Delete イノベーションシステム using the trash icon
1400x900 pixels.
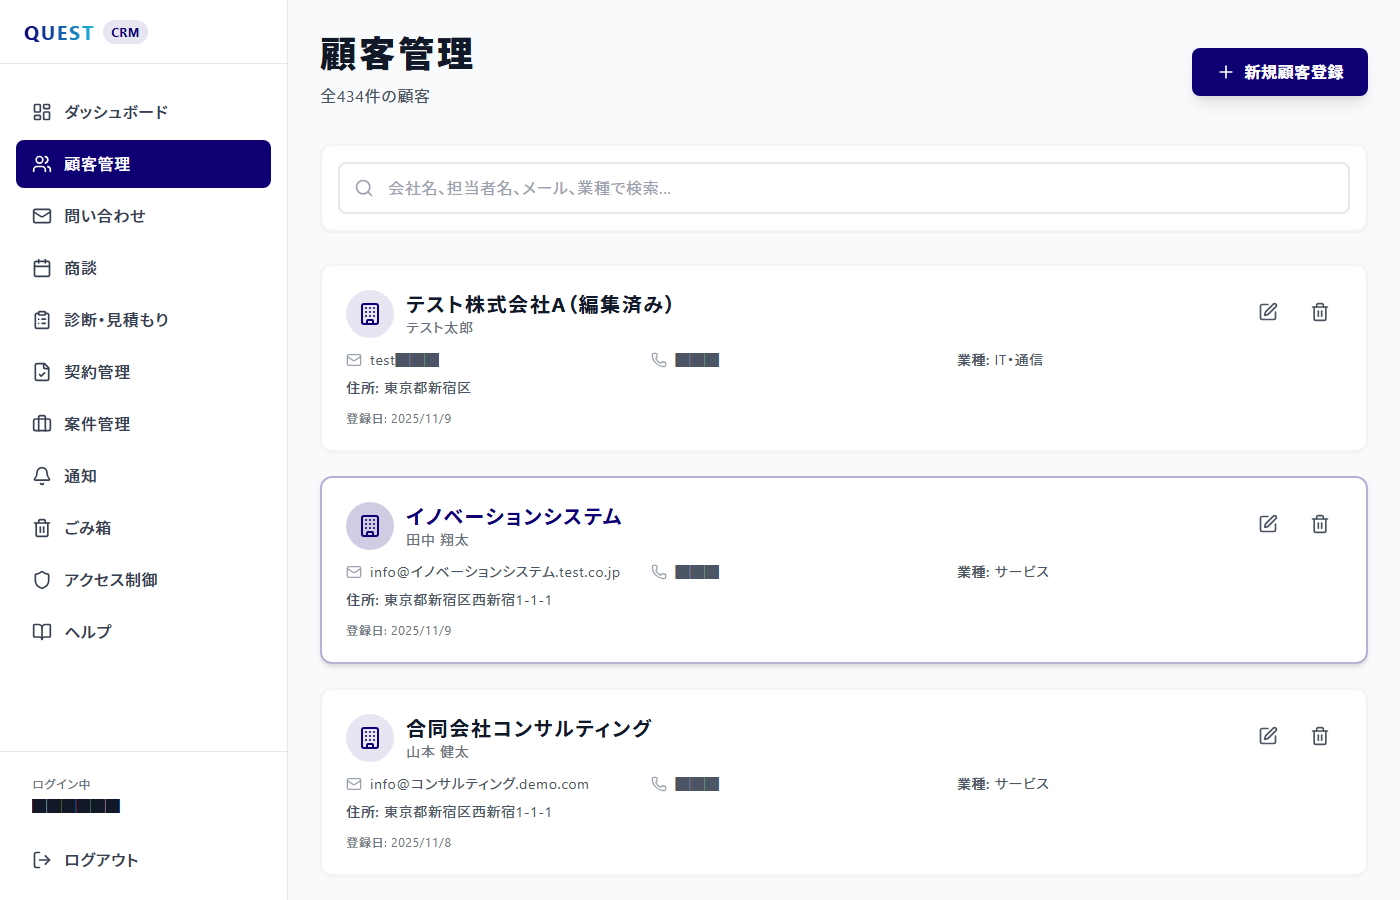click(1319, 523)
